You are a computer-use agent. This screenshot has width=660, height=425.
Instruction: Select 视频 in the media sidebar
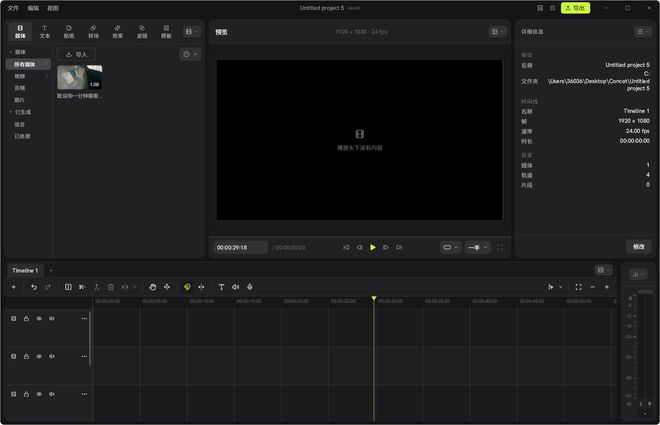20,76
